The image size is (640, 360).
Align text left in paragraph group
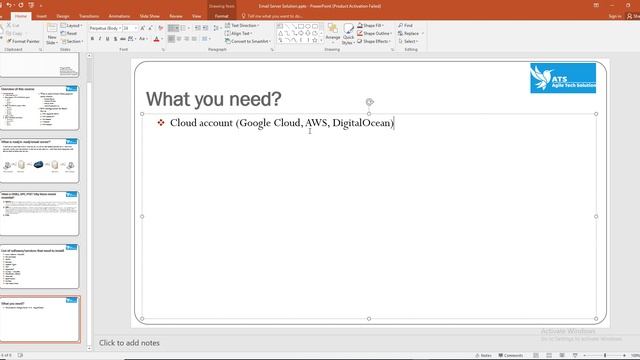[x=171, y=39]
